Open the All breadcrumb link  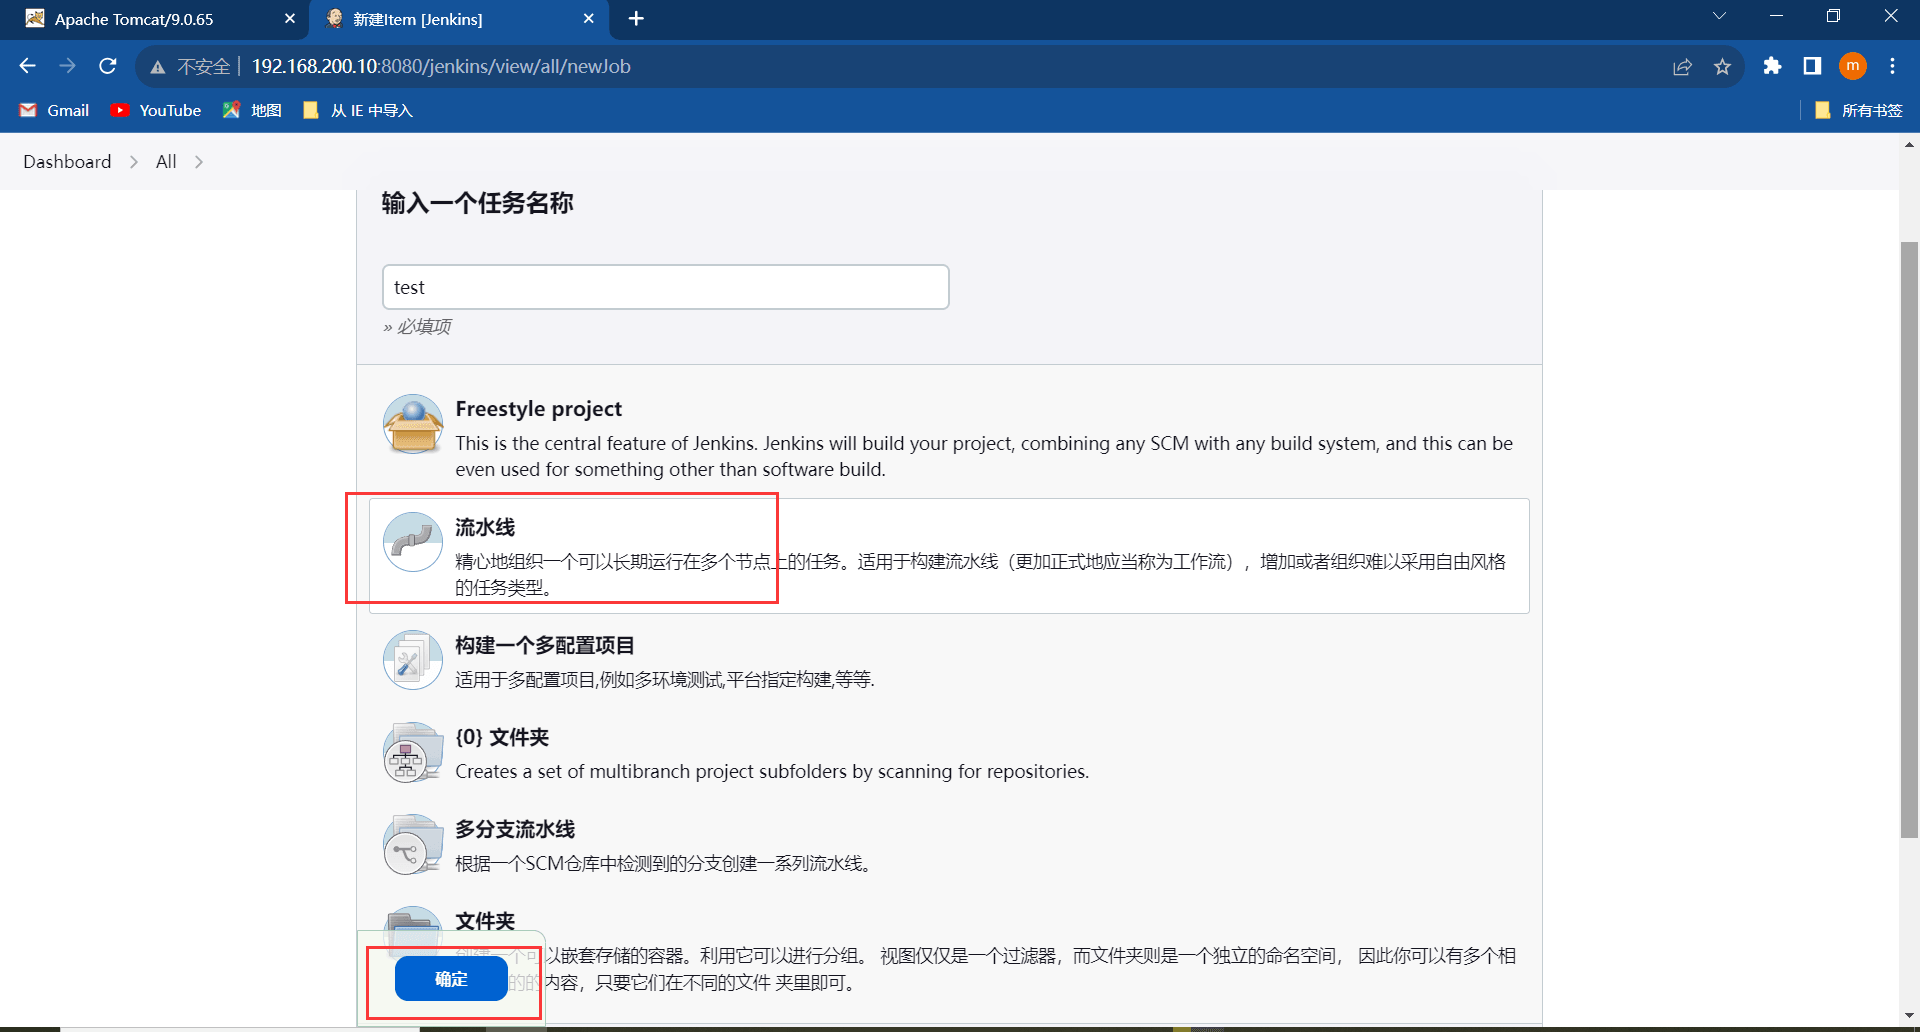(x=166, y=162)
